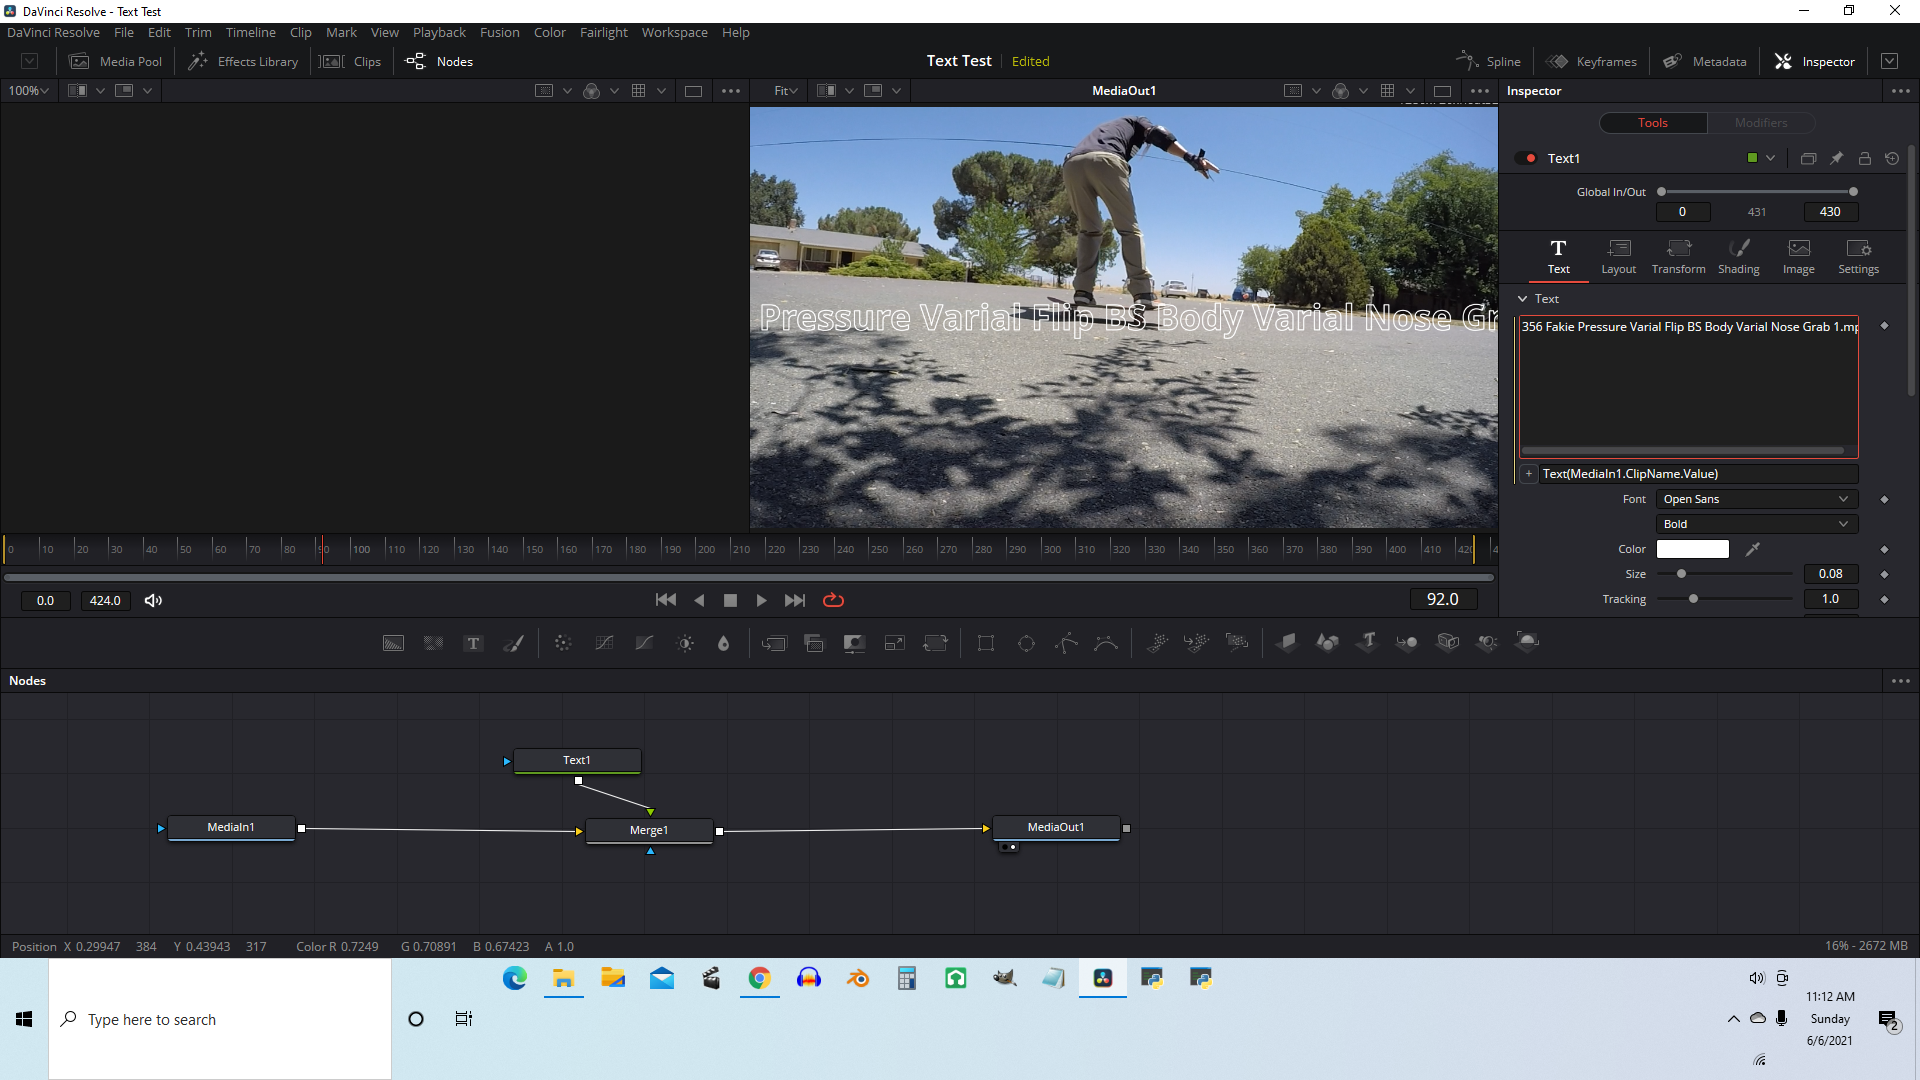
Task: Add a Blur node (droplet icon)
Action: [724, 643]
